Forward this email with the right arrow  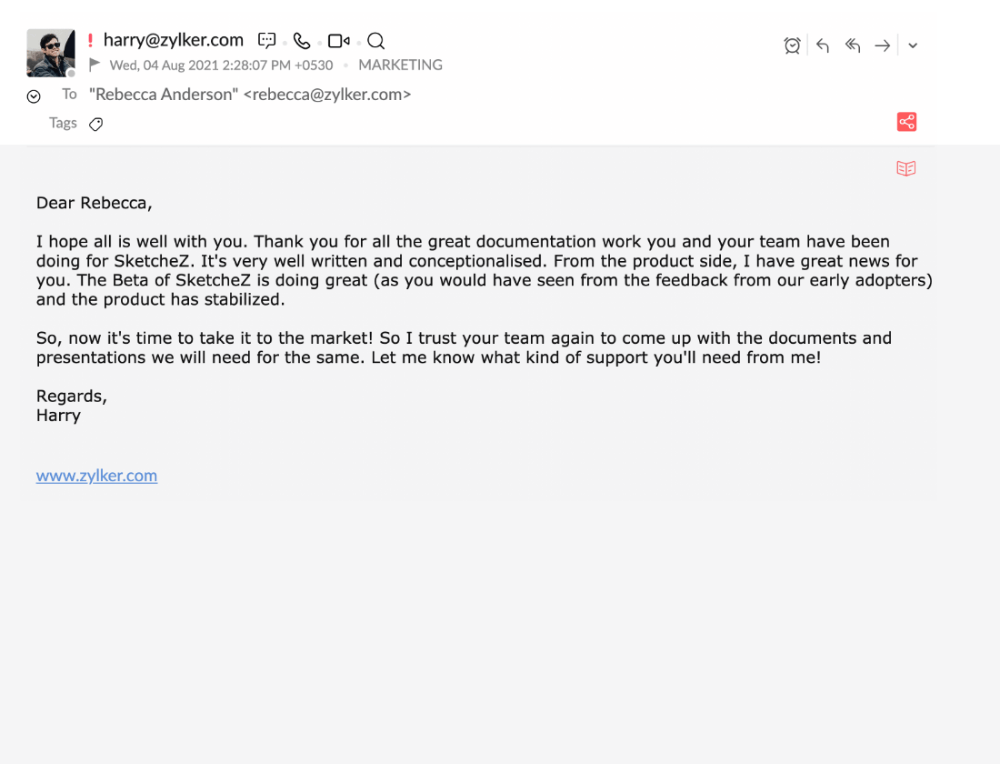point(882,45)
